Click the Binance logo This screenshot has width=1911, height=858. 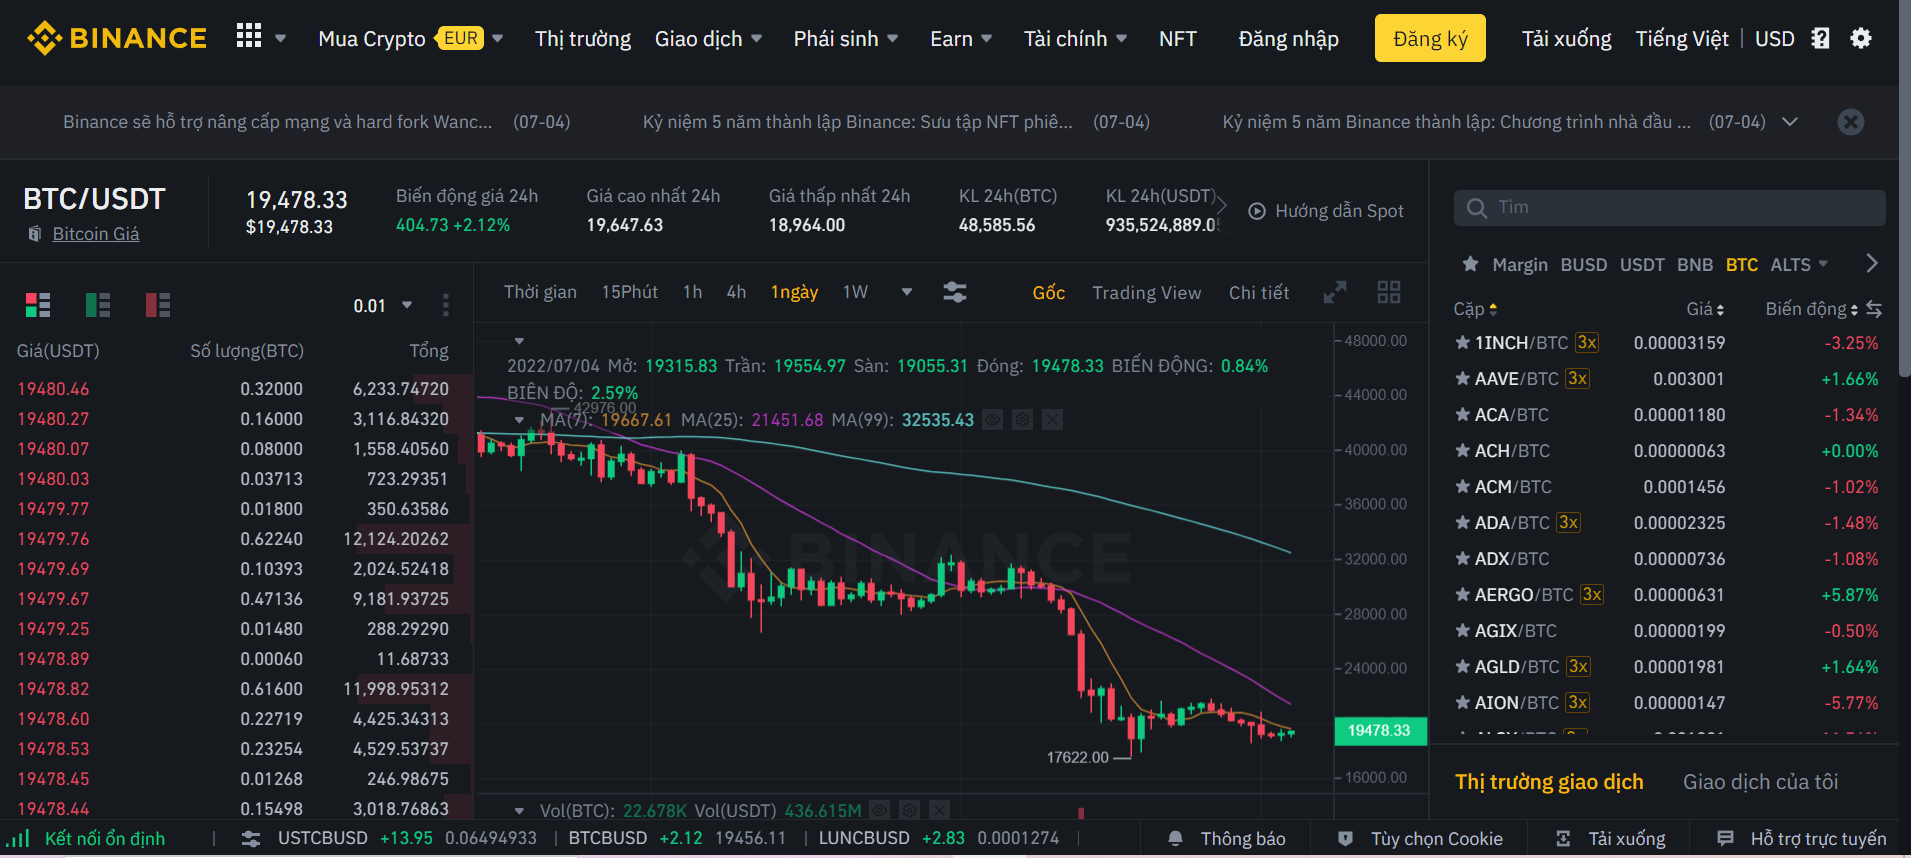pos(117,38)
